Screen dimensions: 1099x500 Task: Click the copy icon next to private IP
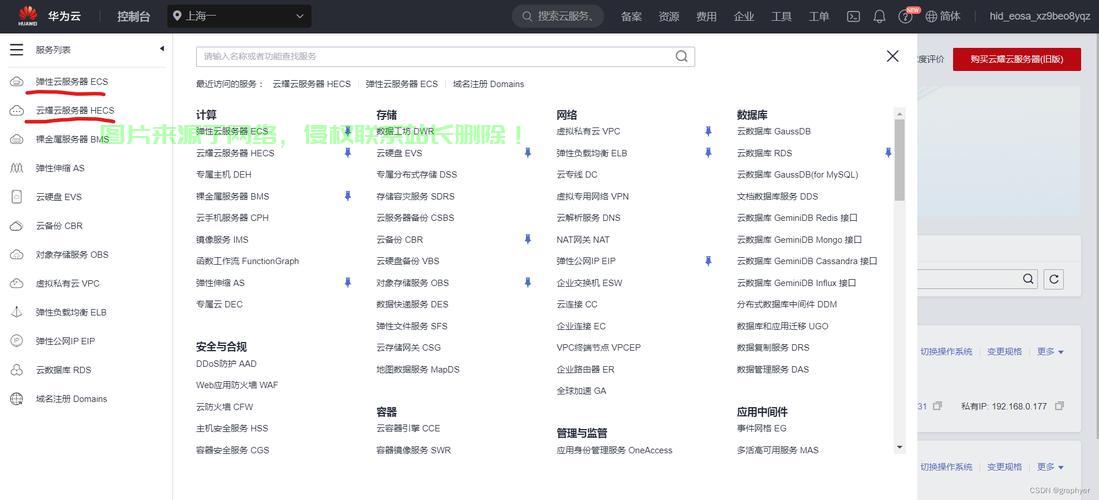[1059, 406]
